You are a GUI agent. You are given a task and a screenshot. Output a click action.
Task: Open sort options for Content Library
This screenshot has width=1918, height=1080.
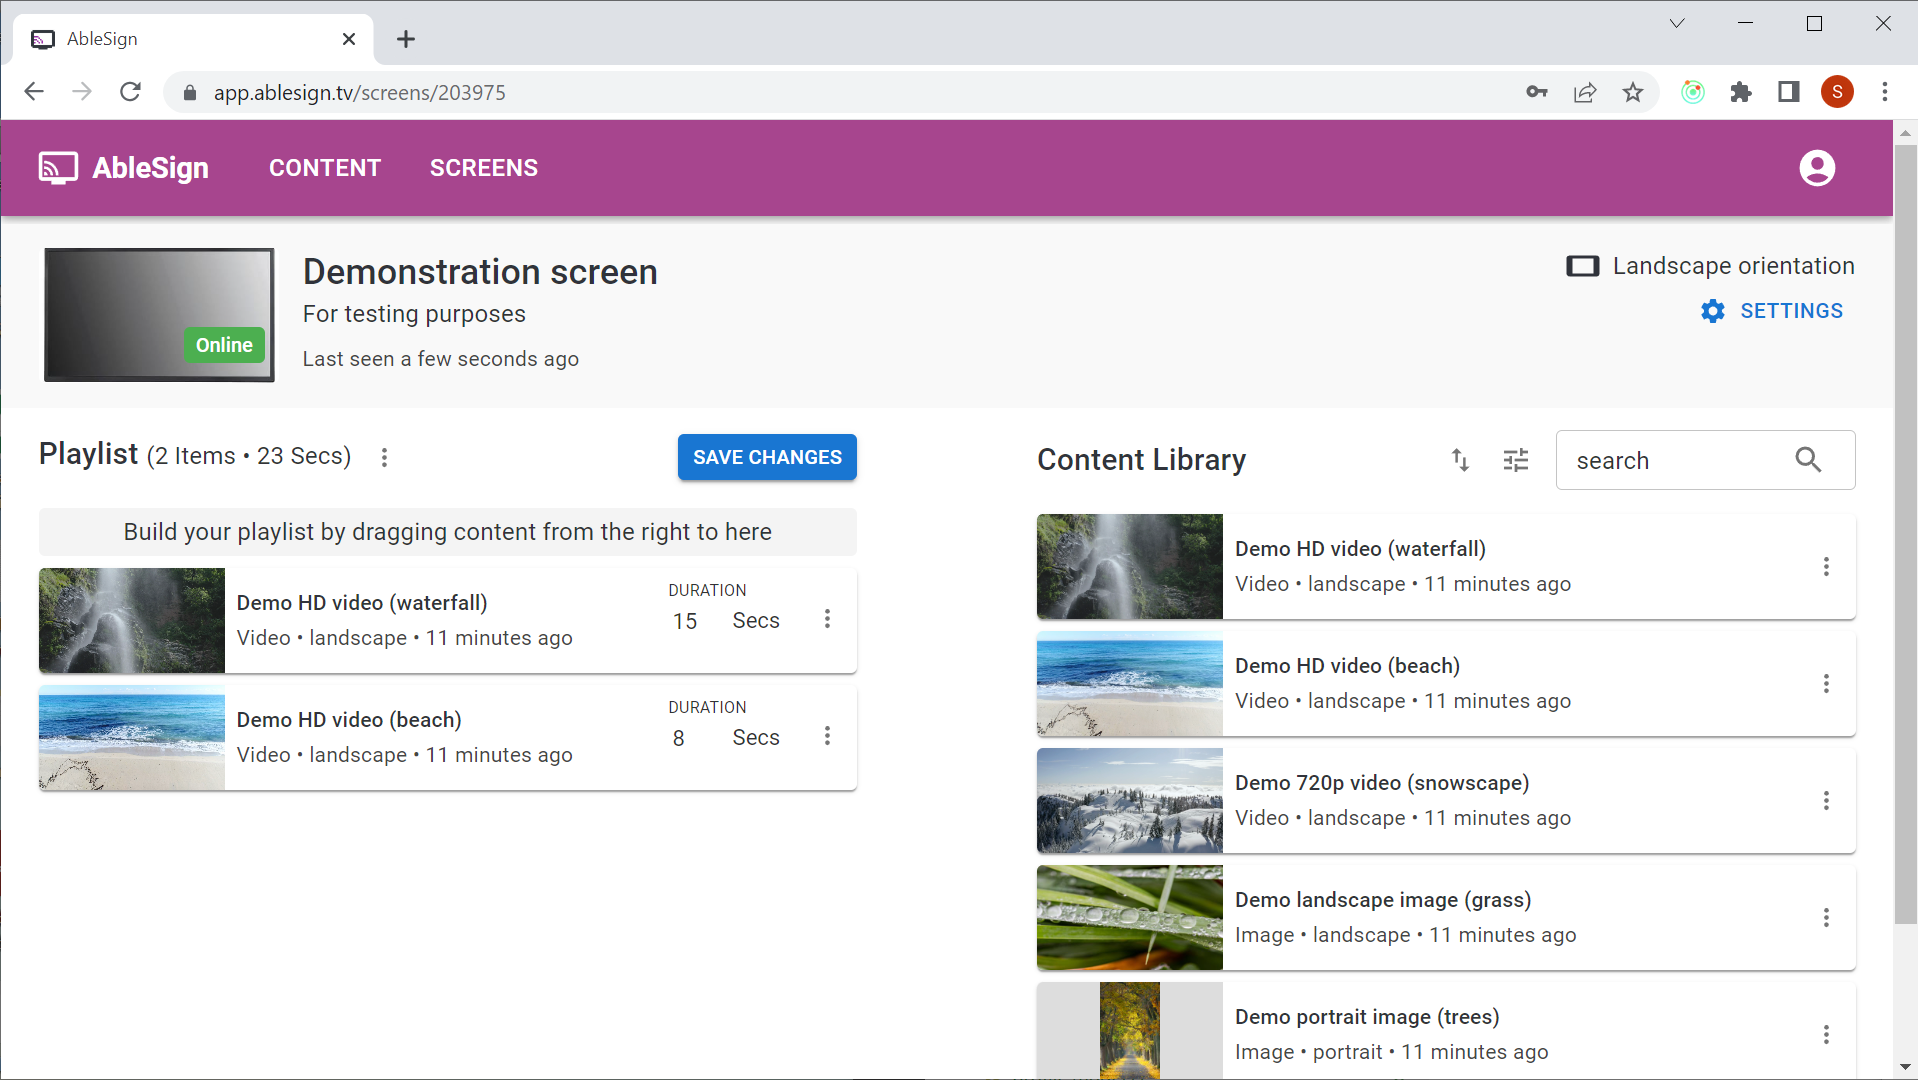click(1459, 460)
